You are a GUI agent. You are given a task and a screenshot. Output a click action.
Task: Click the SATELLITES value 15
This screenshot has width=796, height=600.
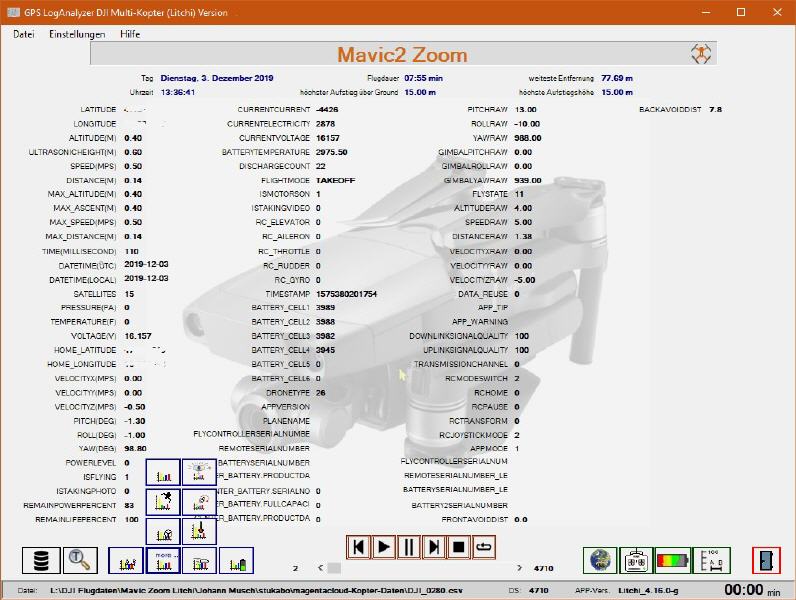[129, 294]
